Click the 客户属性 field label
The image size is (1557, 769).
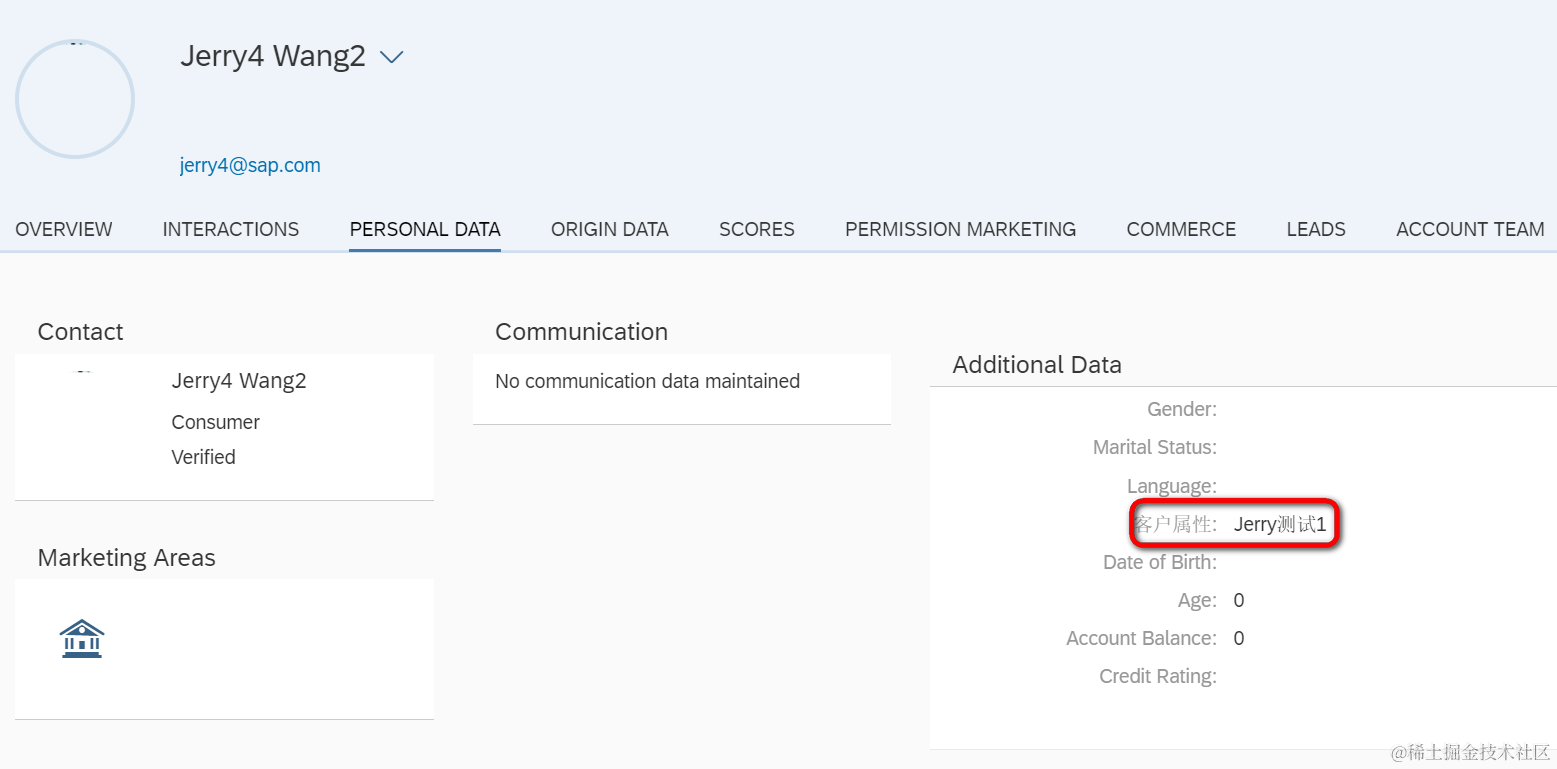(1177, 524)
